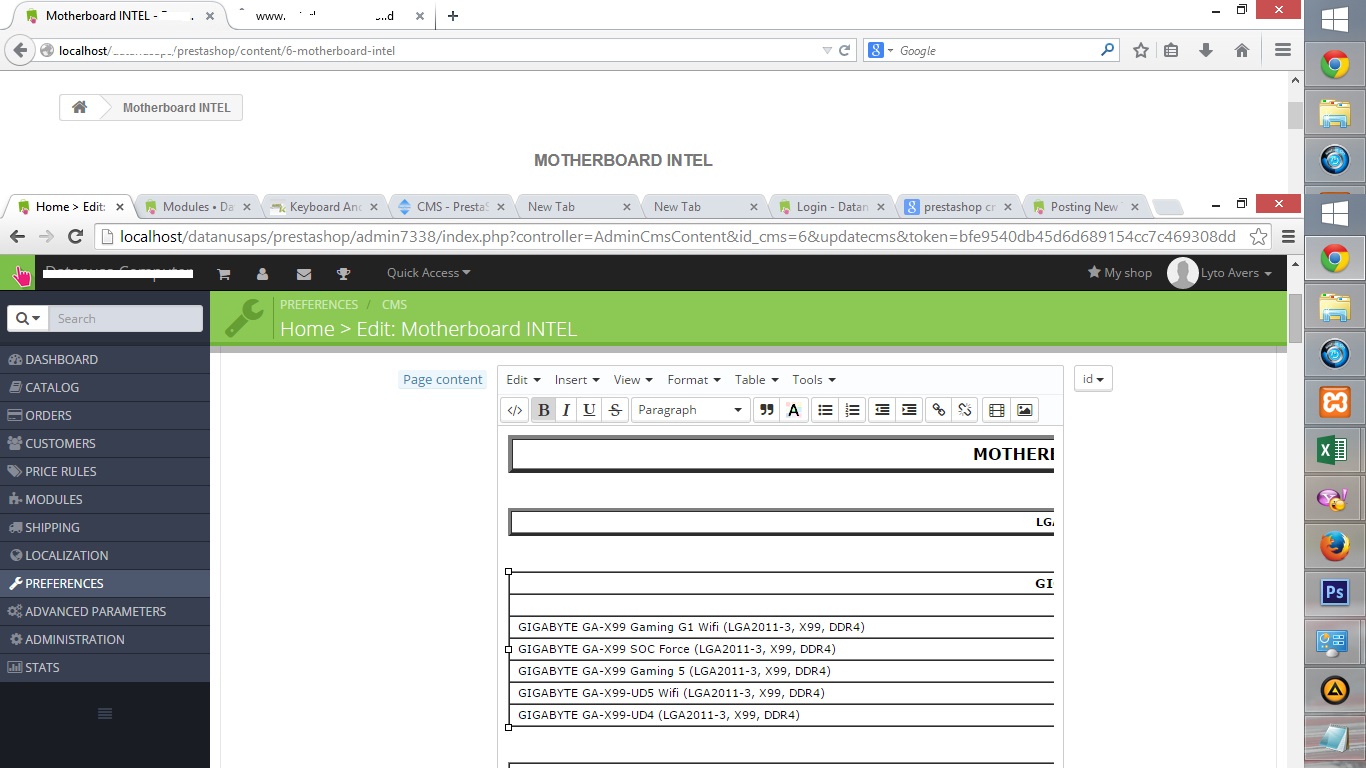Image resolution: width=1366 pixels, height=768 pixels.
Task: Launch XAMPP from the taskbar
Action: pos(1334,402)
